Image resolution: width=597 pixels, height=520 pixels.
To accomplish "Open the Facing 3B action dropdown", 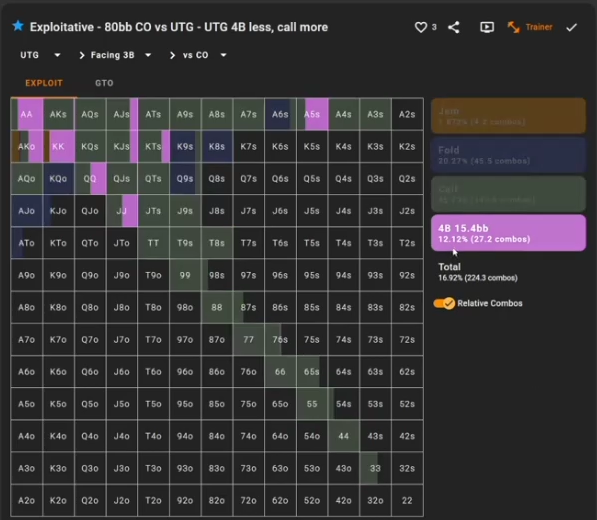I will pos(121,55).
